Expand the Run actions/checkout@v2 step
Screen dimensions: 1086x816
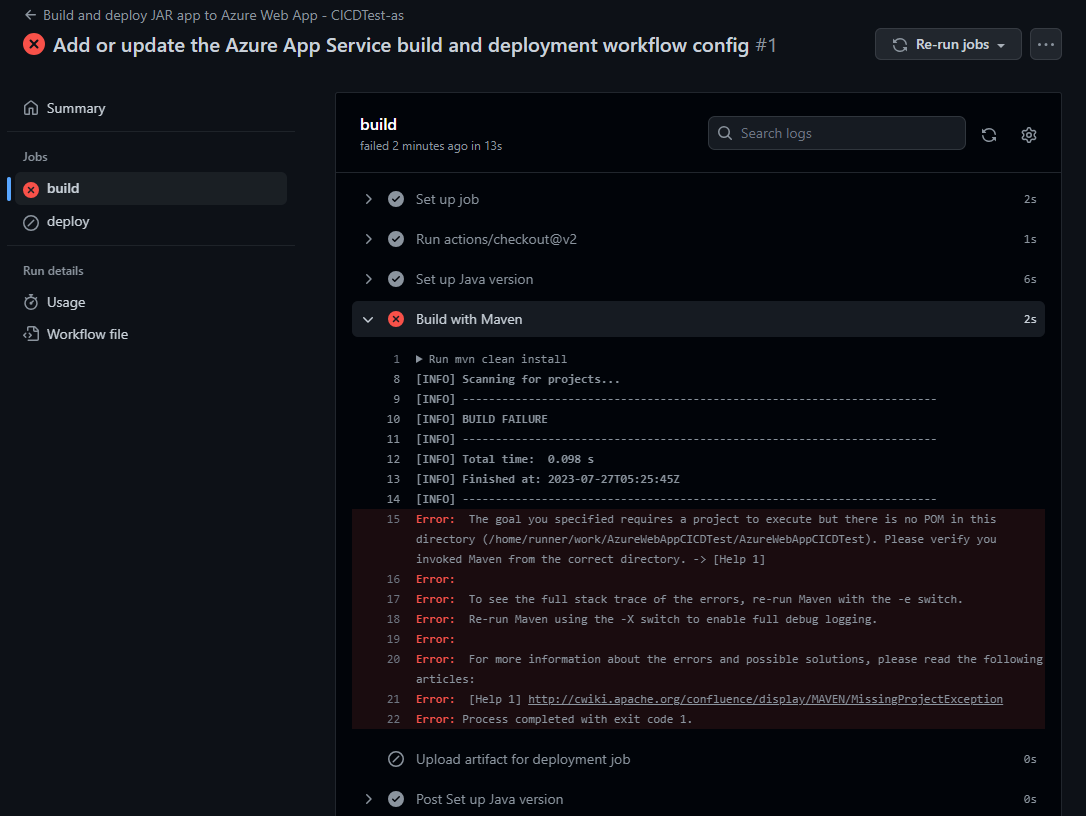[368, 239]
